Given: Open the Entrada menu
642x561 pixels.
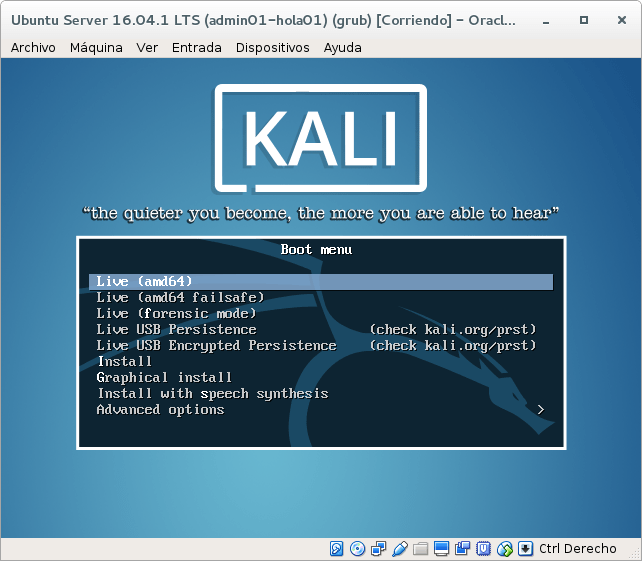Looking at the screenshot, I should point(197,48).
